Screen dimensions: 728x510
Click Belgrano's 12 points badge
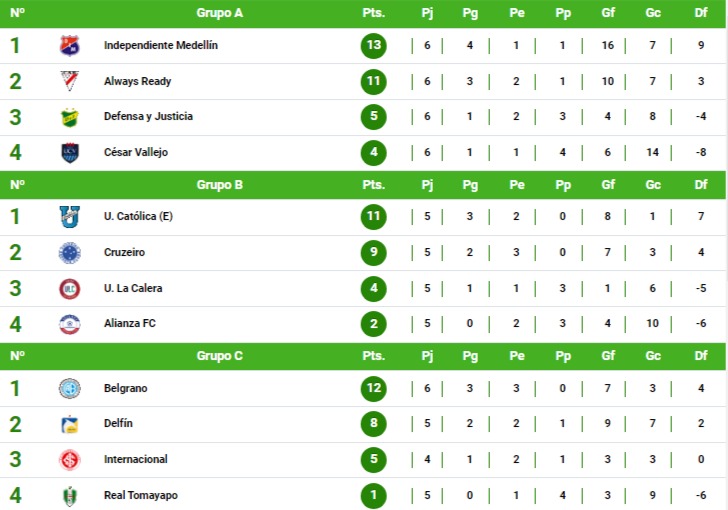click(x=373, y=388)
